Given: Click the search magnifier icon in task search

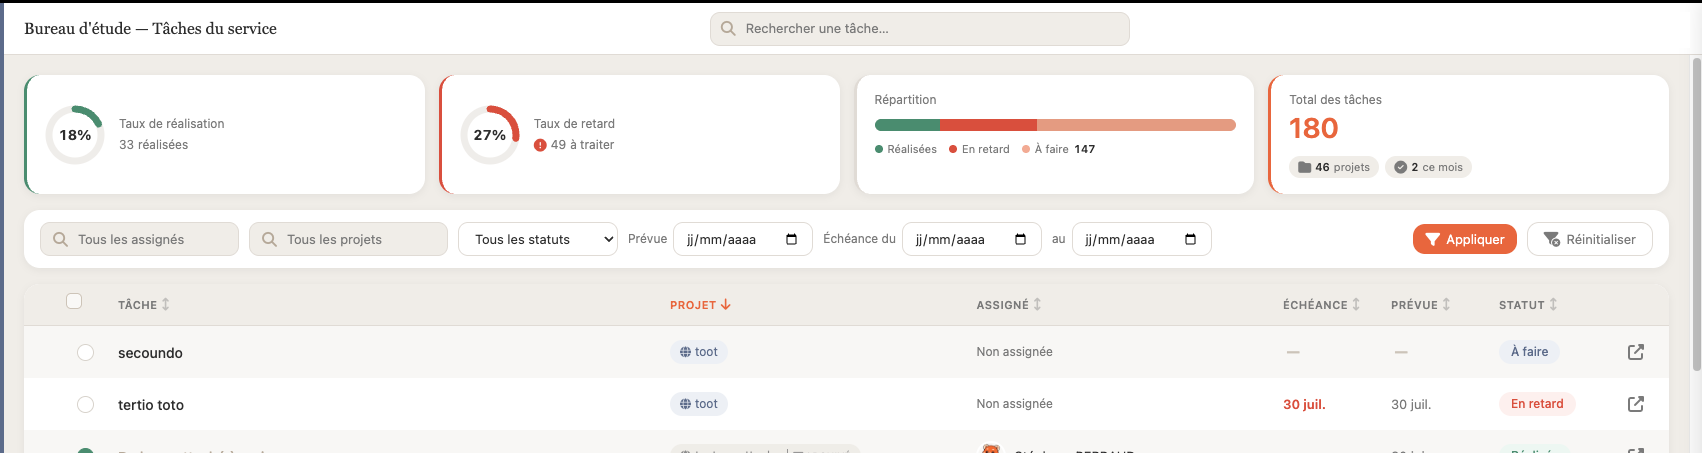Looking at the screenshot, I should point(728,29).
